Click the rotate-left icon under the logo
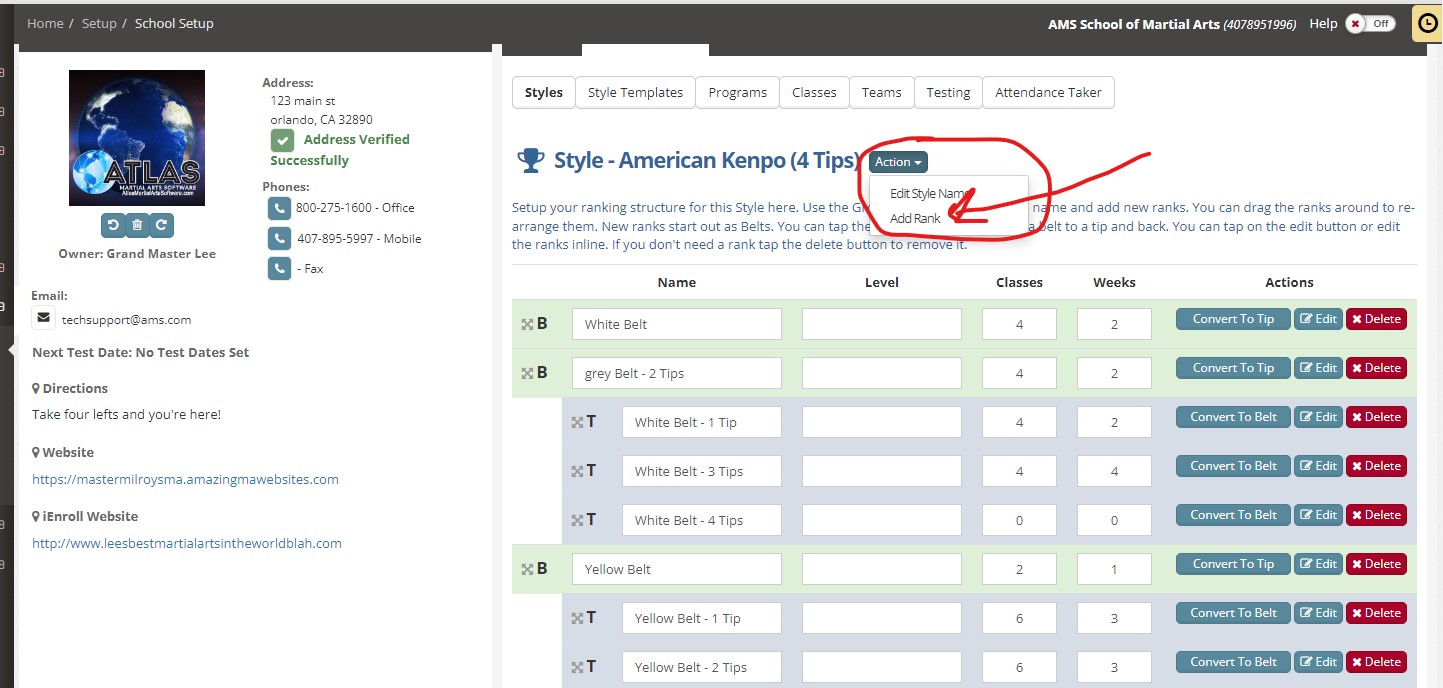This screenshot has width=1443, height=688. [113, 225]
